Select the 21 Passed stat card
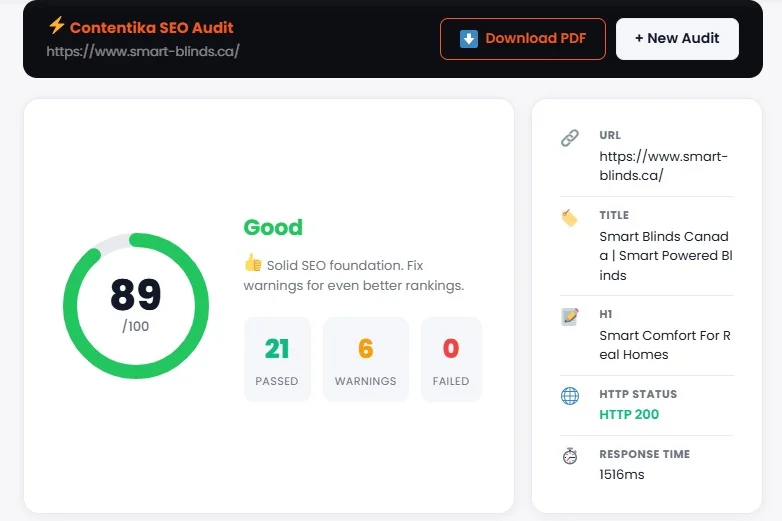Screen dimensions: 782x521 point(277,359)
